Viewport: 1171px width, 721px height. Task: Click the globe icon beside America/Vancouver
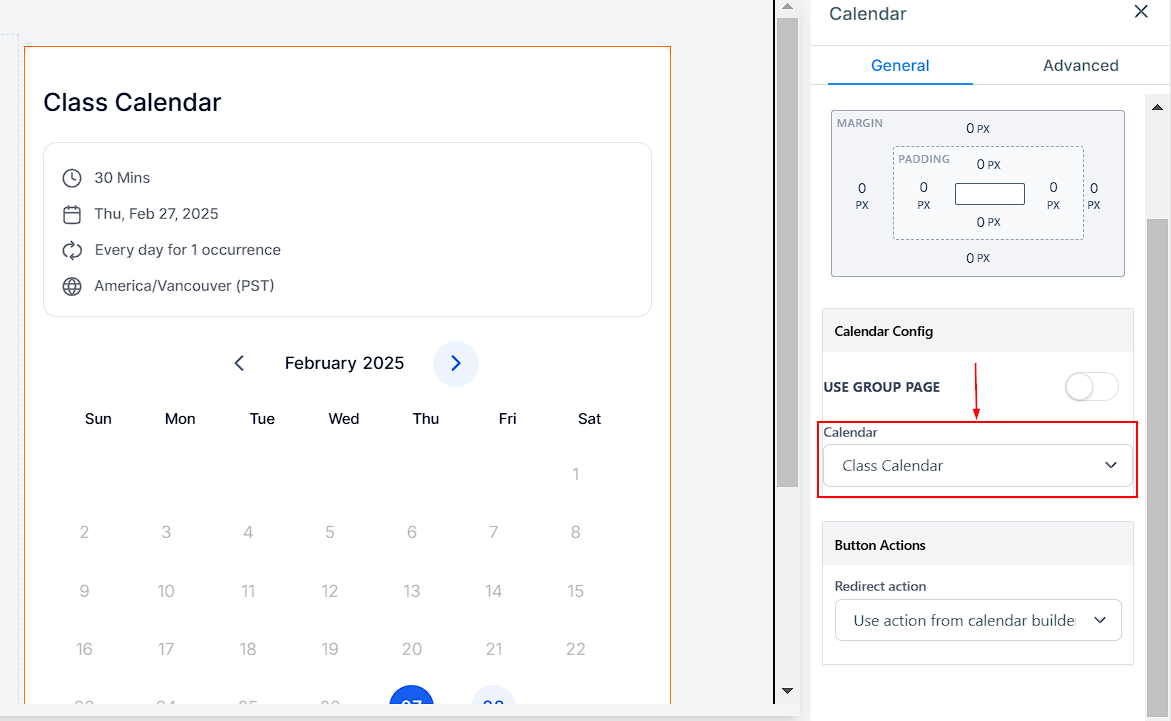(72, 286)
